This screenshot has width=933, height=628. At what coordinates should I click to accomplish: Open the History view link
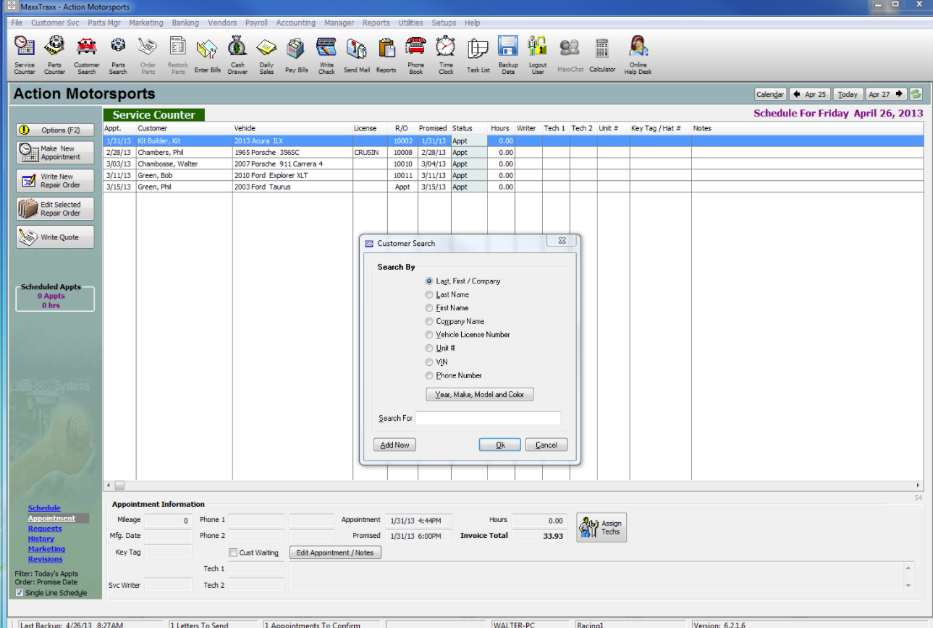[40, 538]
